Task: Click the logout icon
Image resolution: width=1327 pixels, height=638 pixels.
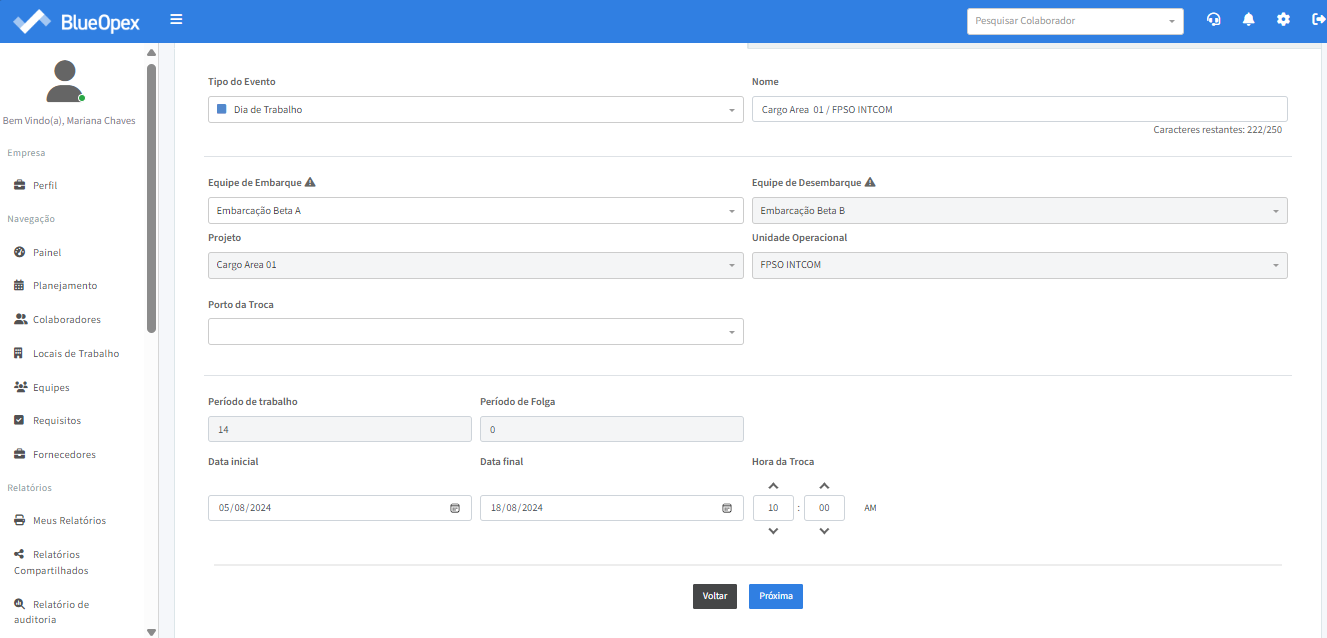Action: pos(1318,19)
